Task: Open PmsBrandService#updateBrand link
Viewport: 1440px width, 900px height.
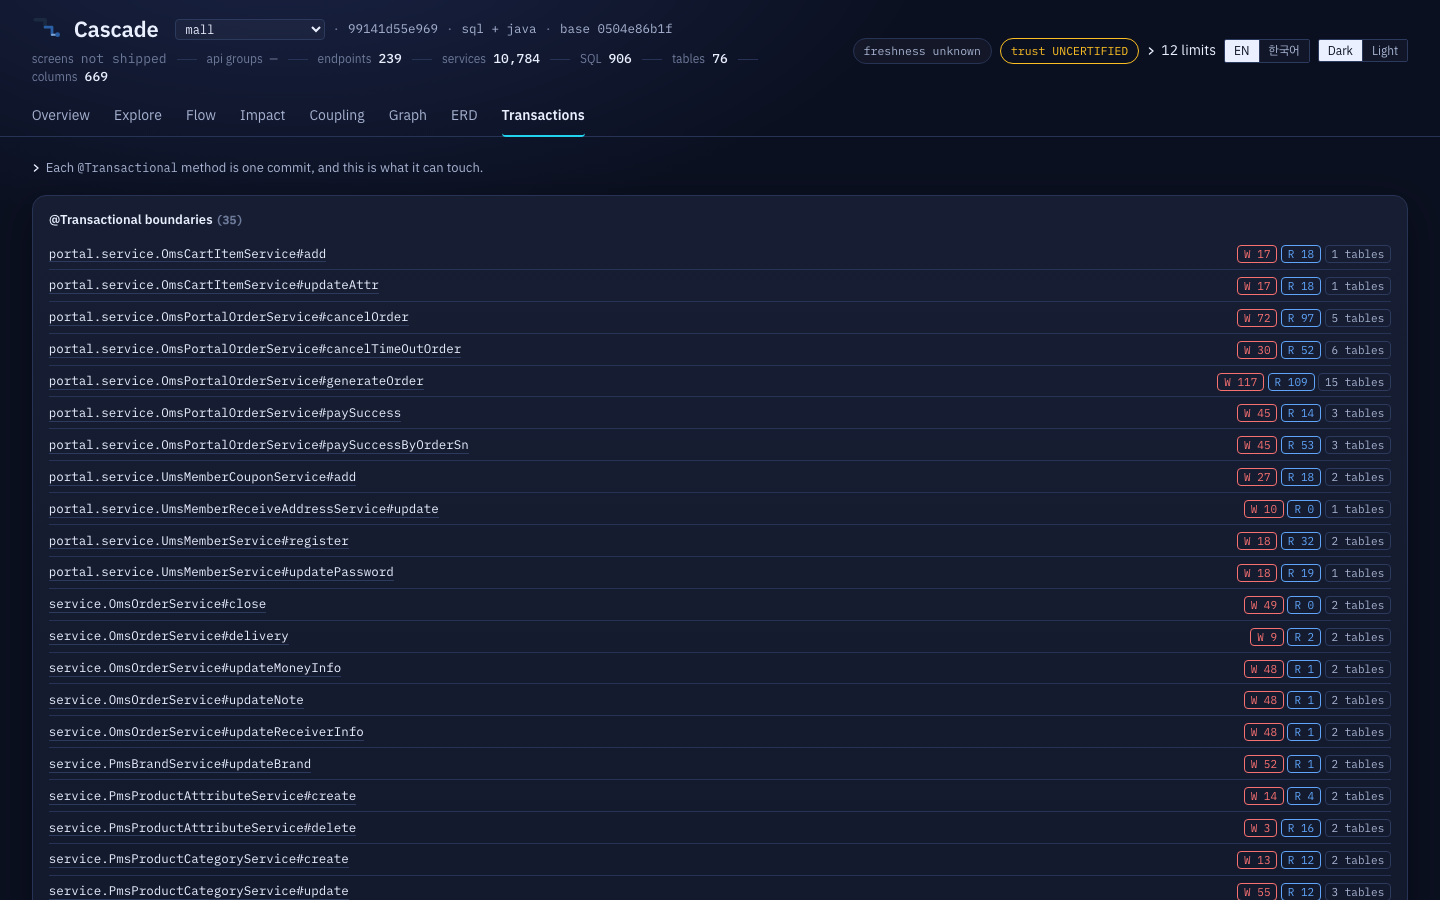Action: pyautogui.click(x=180, y=764)
